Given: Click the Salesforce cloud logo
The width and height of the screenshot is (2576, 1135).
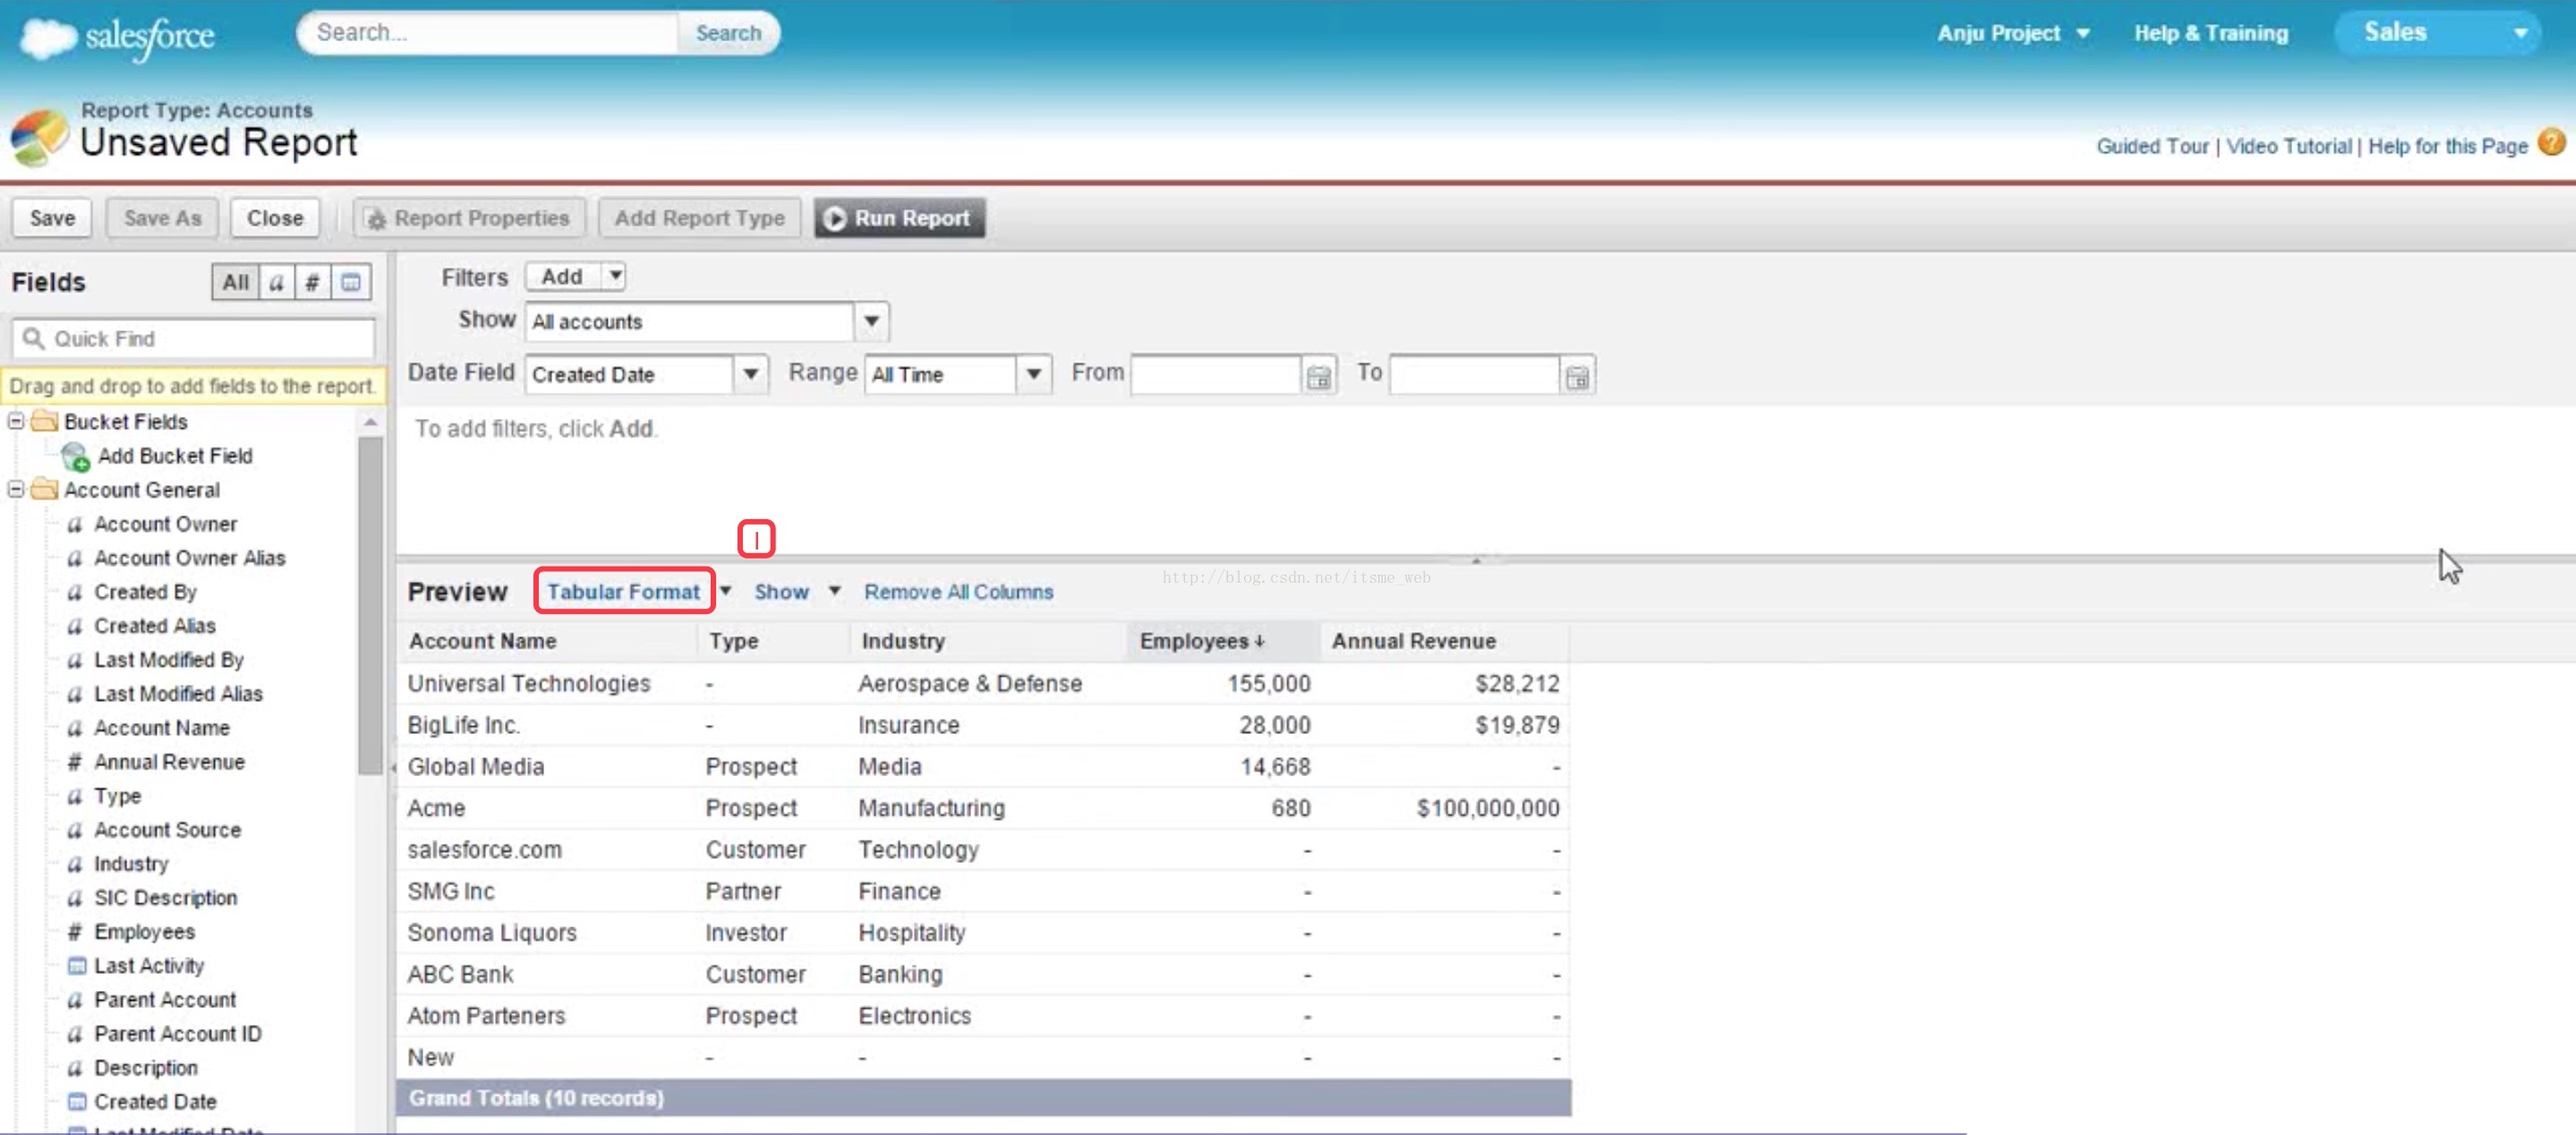Looking at the screenshot, I should pos(48,37).
